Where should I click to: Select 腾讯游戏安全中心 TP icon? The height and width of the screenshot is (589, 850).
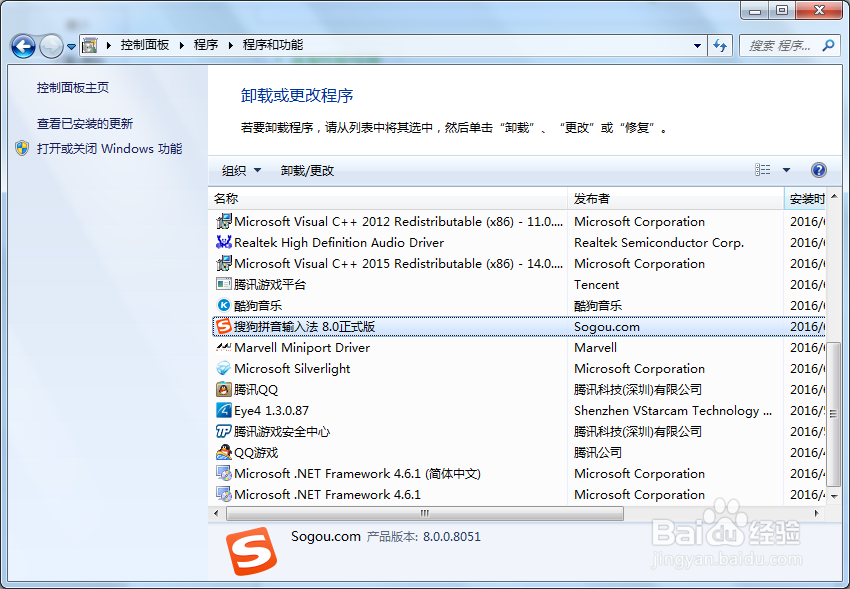(223, 431)
